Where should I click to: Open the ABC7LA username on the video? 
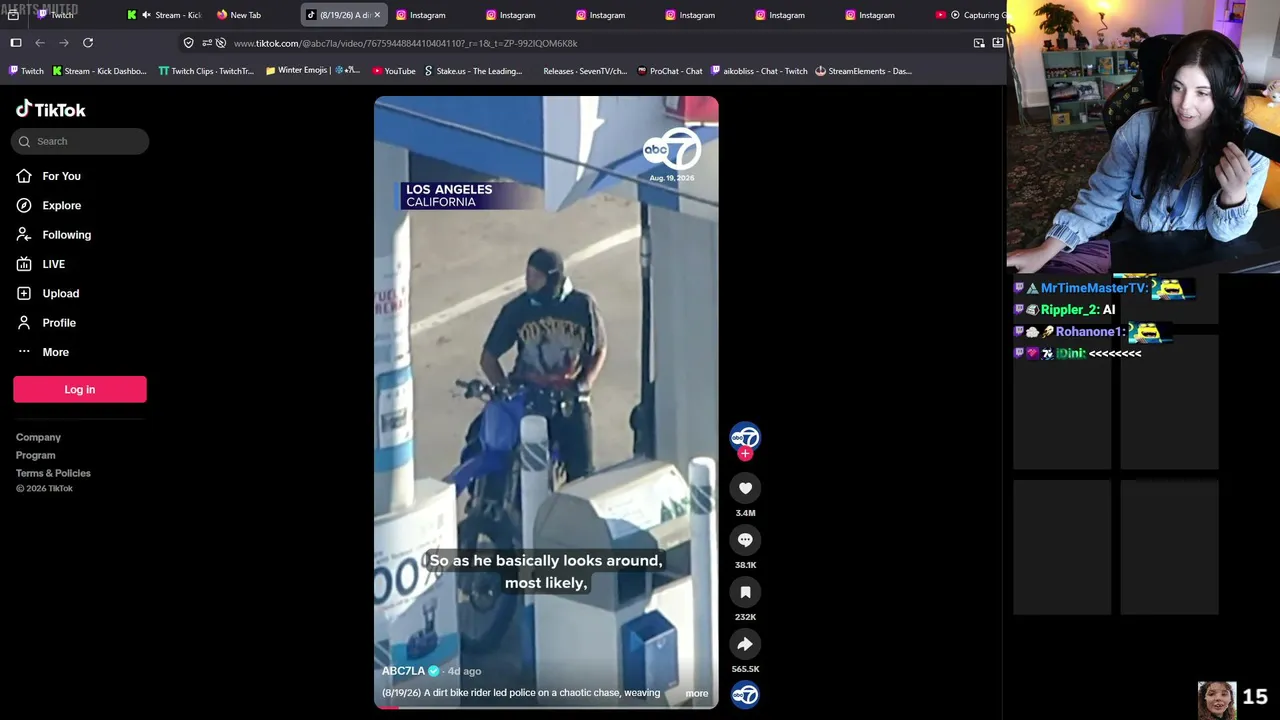(403, 671)
